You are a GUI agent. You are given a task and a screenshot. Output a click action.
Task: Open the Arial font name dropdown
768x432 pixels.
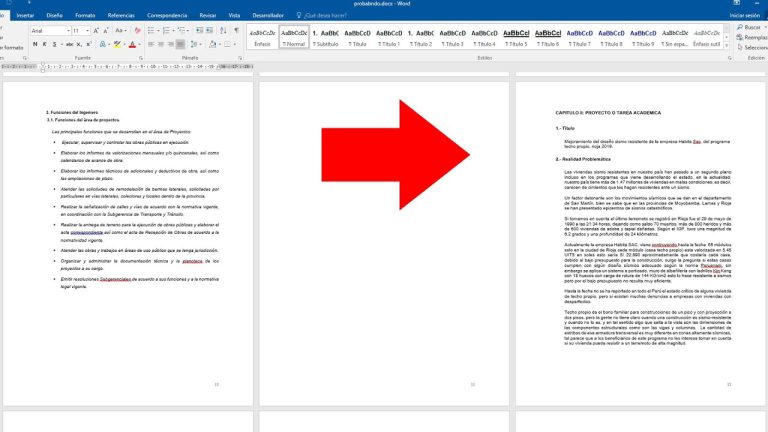pyautogui.click(x=68, y=31)
